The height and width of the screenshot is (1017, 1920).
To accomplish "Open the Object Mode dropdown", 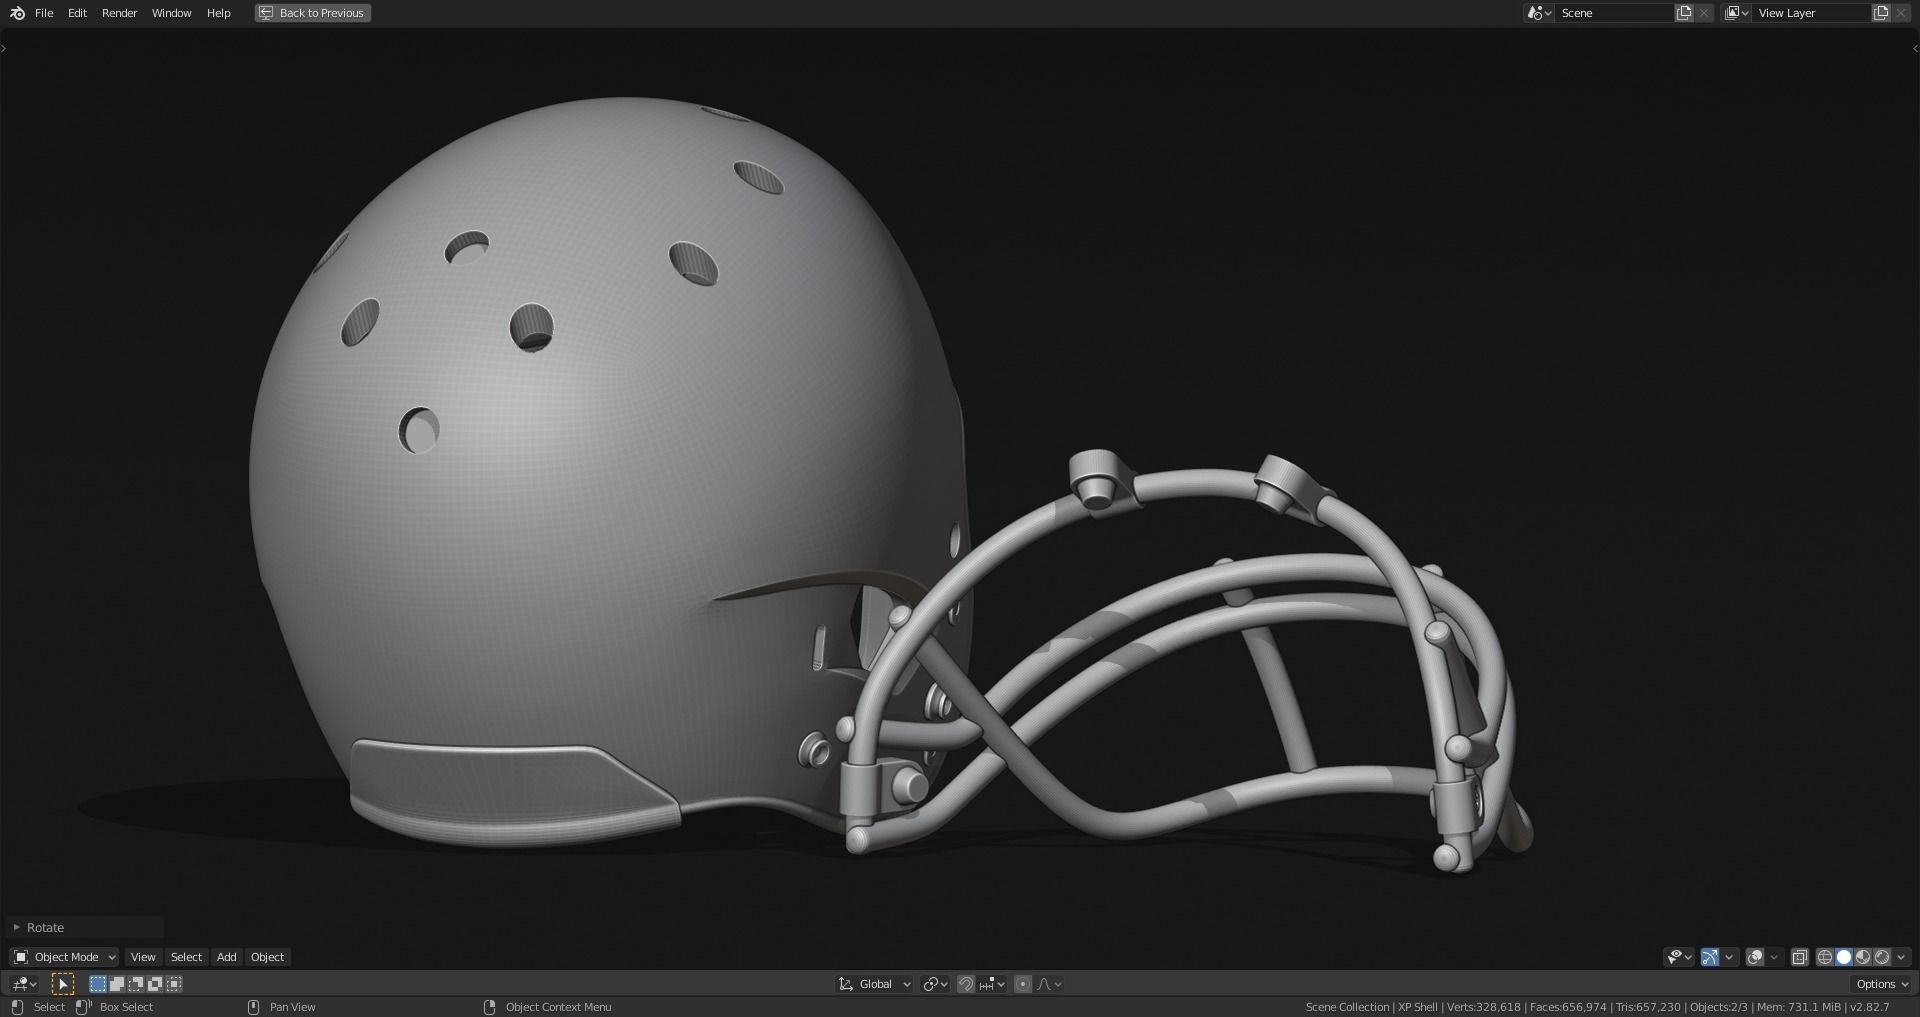I will (64, 957).
